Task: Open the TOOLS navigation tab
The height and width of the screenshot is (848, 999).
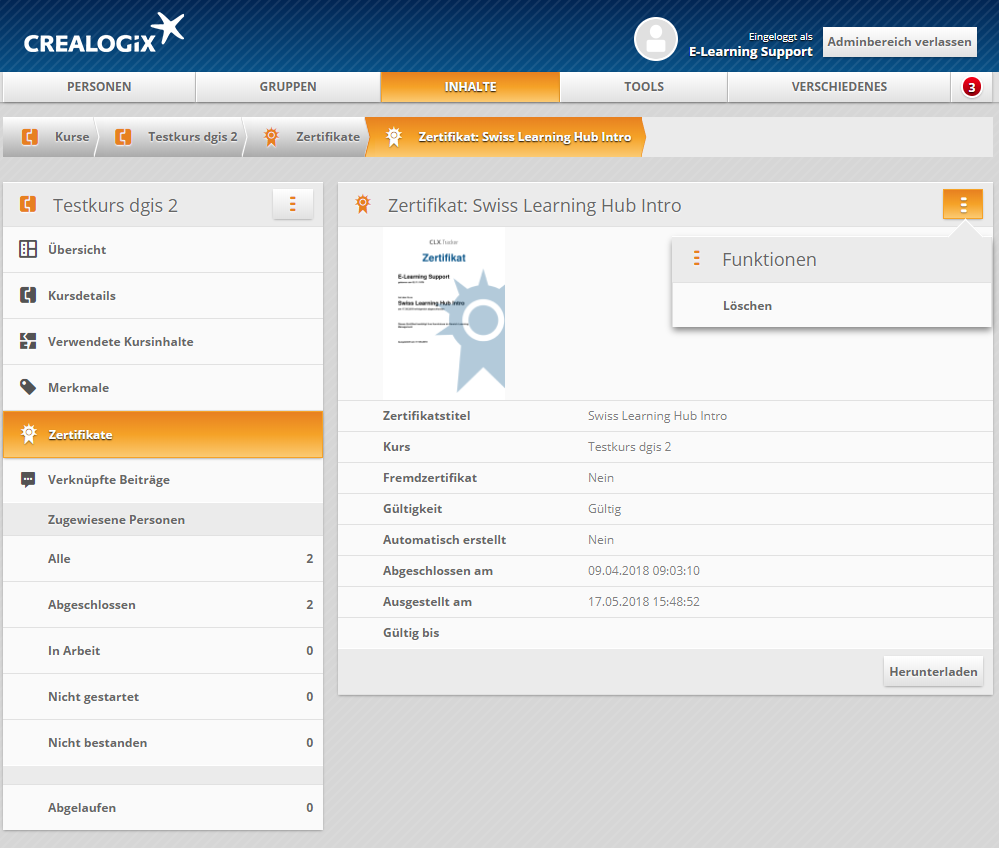Action: point(643,87)
